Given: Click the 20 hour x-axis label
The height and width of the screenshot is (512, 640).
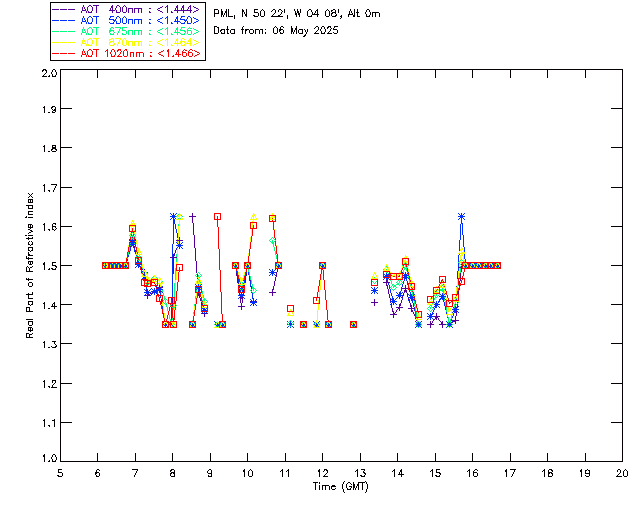Looking at the screenshot, I should 622,473.
